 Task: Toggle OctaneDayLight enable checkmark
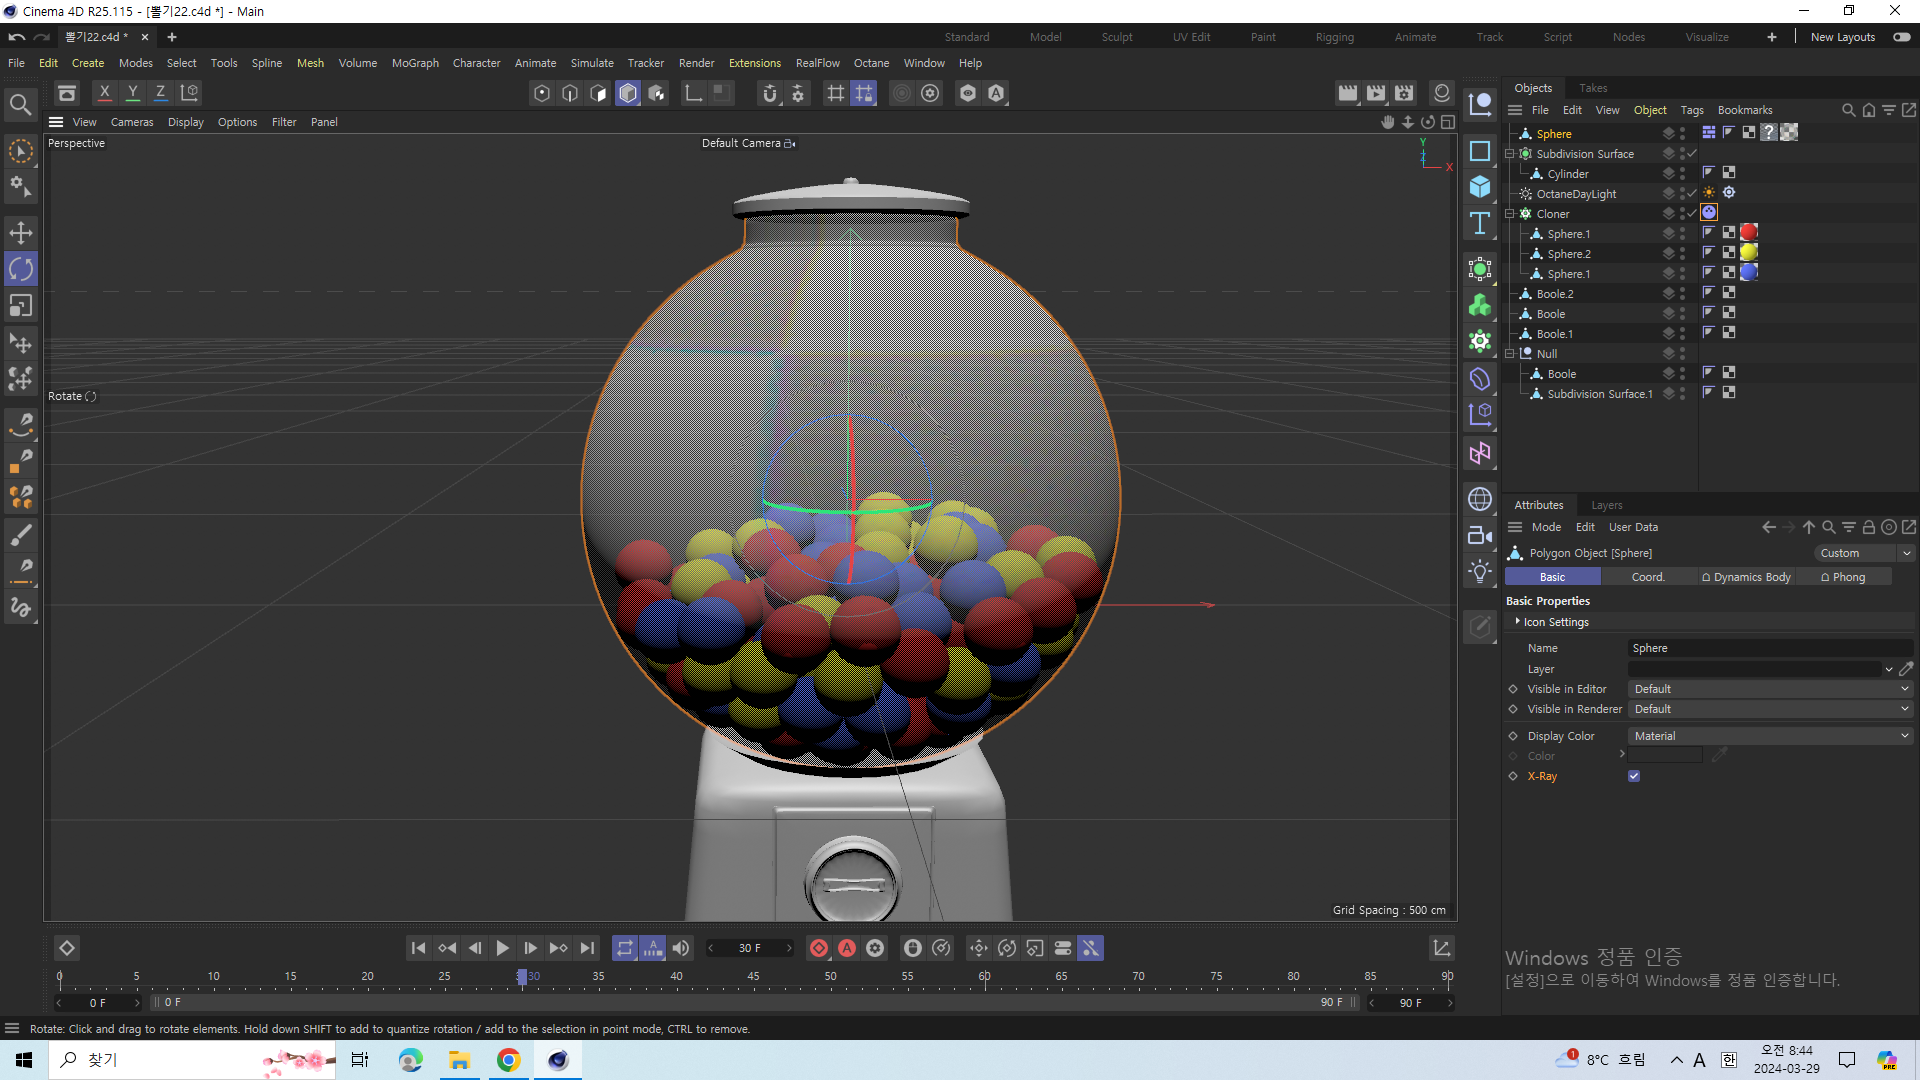(1692, 194)
